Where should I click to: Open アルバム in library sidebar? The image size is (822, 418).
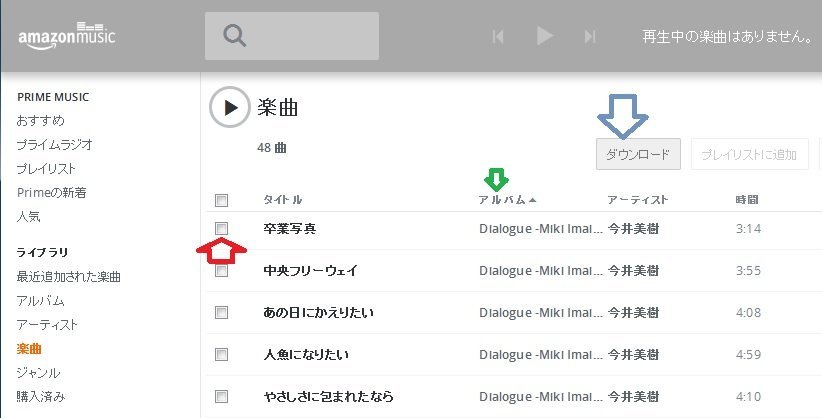(x=40, y=301)
